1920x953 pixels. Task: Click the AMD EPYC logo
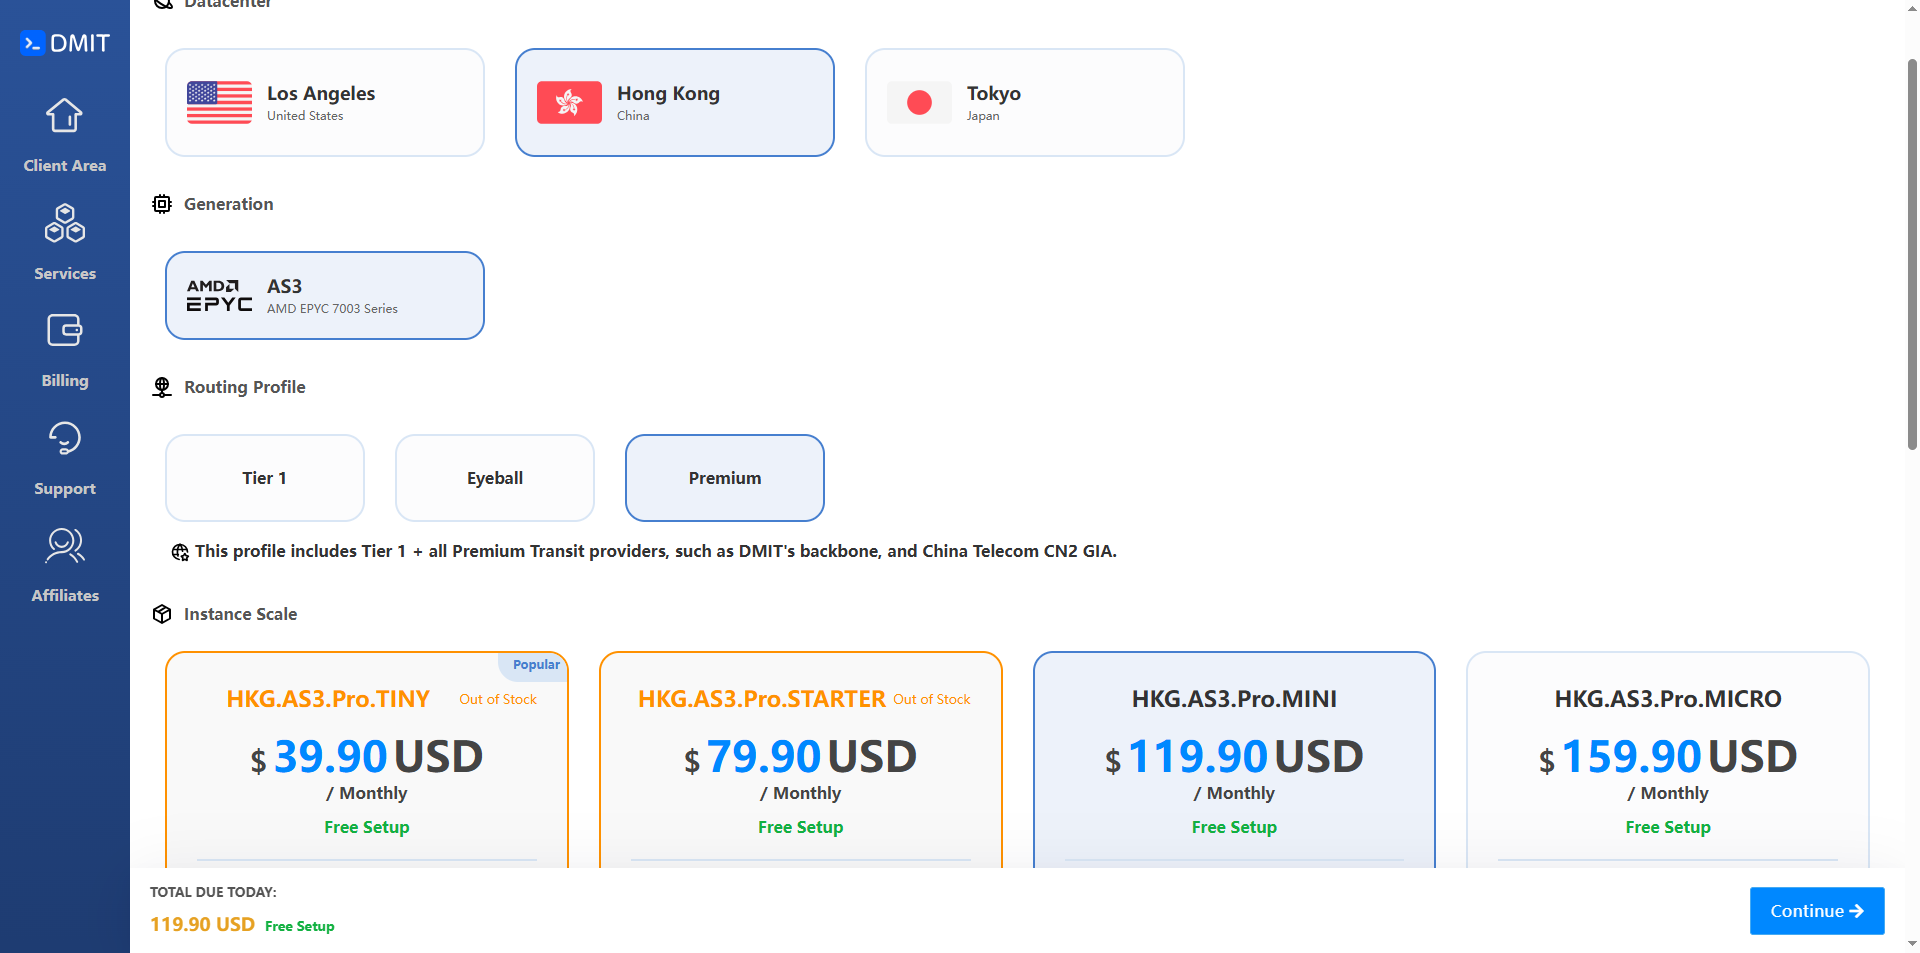(x=219, y=296)
